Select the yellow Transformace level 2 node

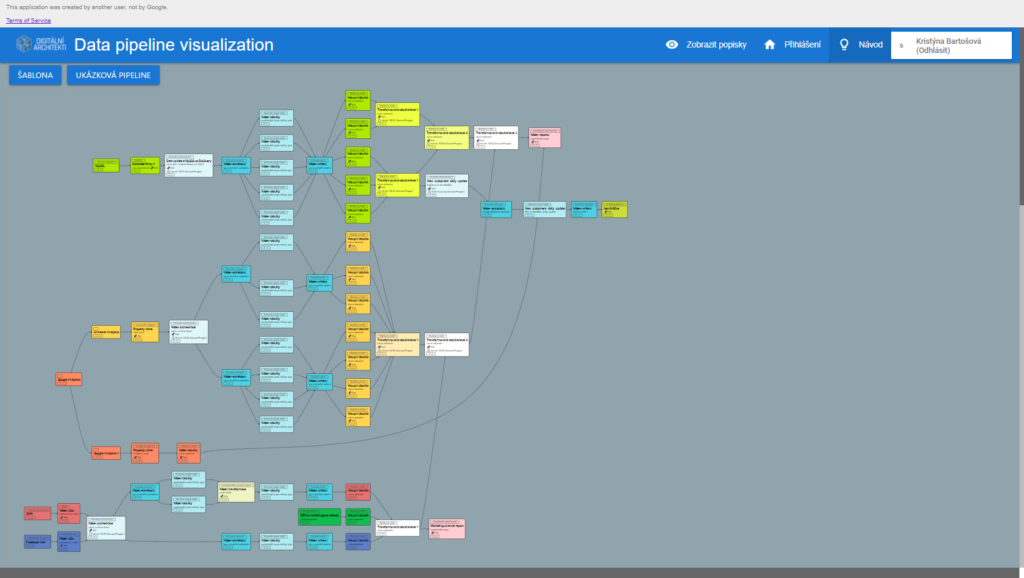[447, 138]
